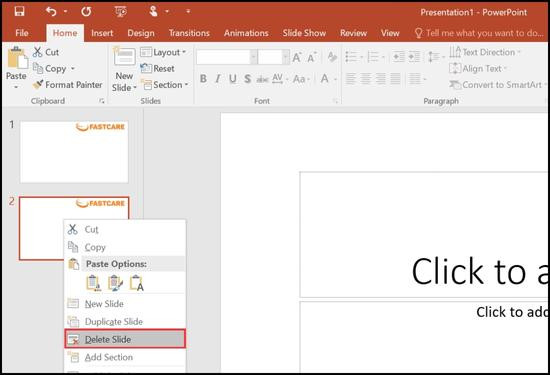The image size is (550, 375).
Task: Choose Copy from the context menu
Action: click(125, 247)
